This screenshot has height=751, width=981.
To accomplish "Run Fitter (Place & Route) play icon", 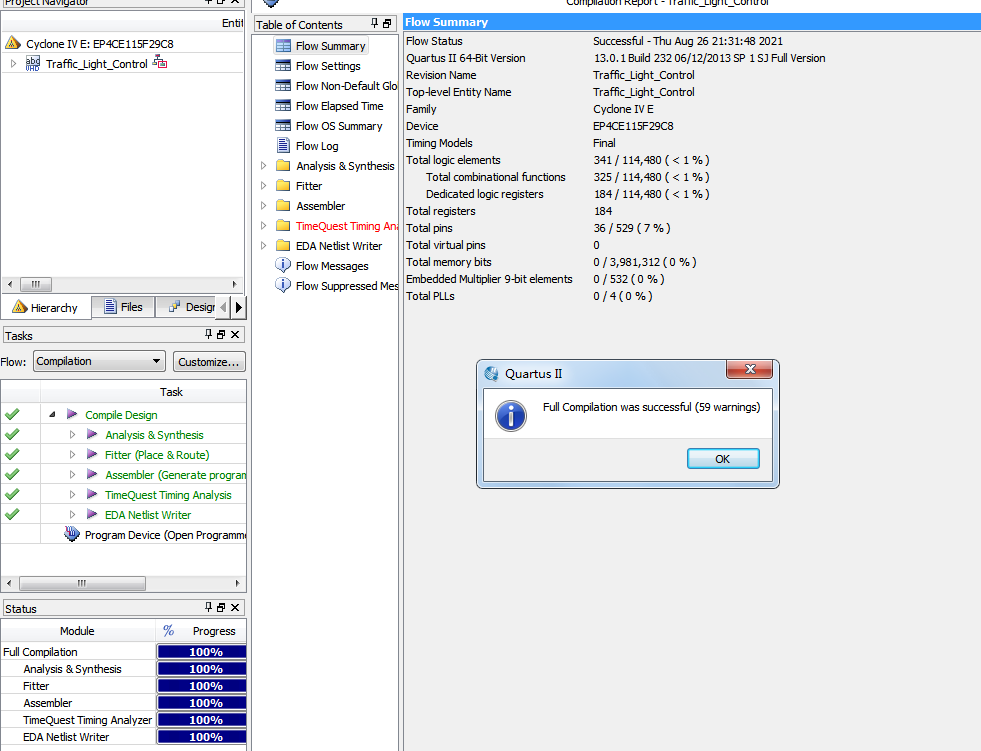I will point(92,454).
